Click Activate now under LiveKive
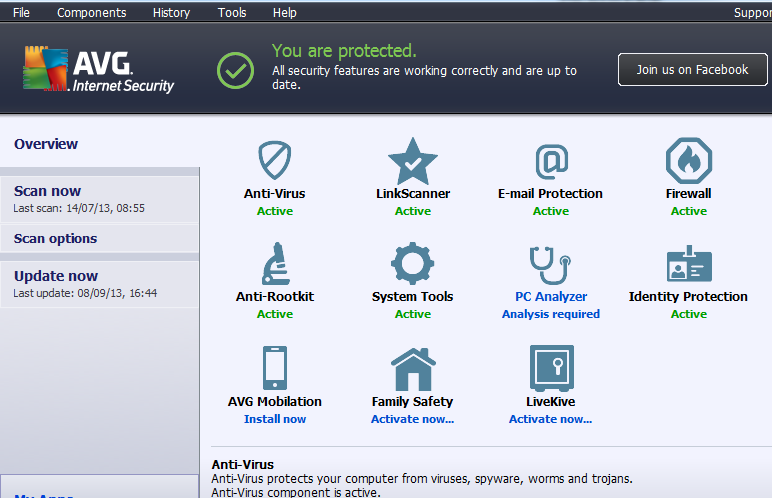Screen dimensions: 772x498 pyautogui.click(x=550, y=419)
